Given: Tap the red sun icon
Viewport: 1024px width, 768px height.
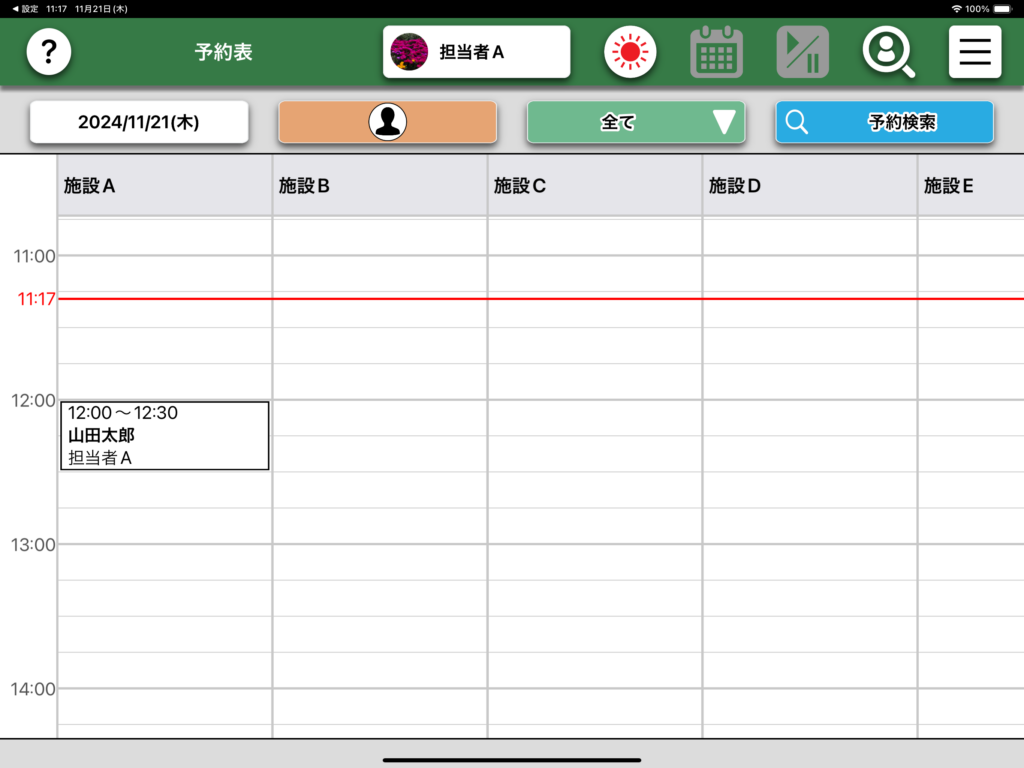Looking at the screenshot, I should click(630, 52).
